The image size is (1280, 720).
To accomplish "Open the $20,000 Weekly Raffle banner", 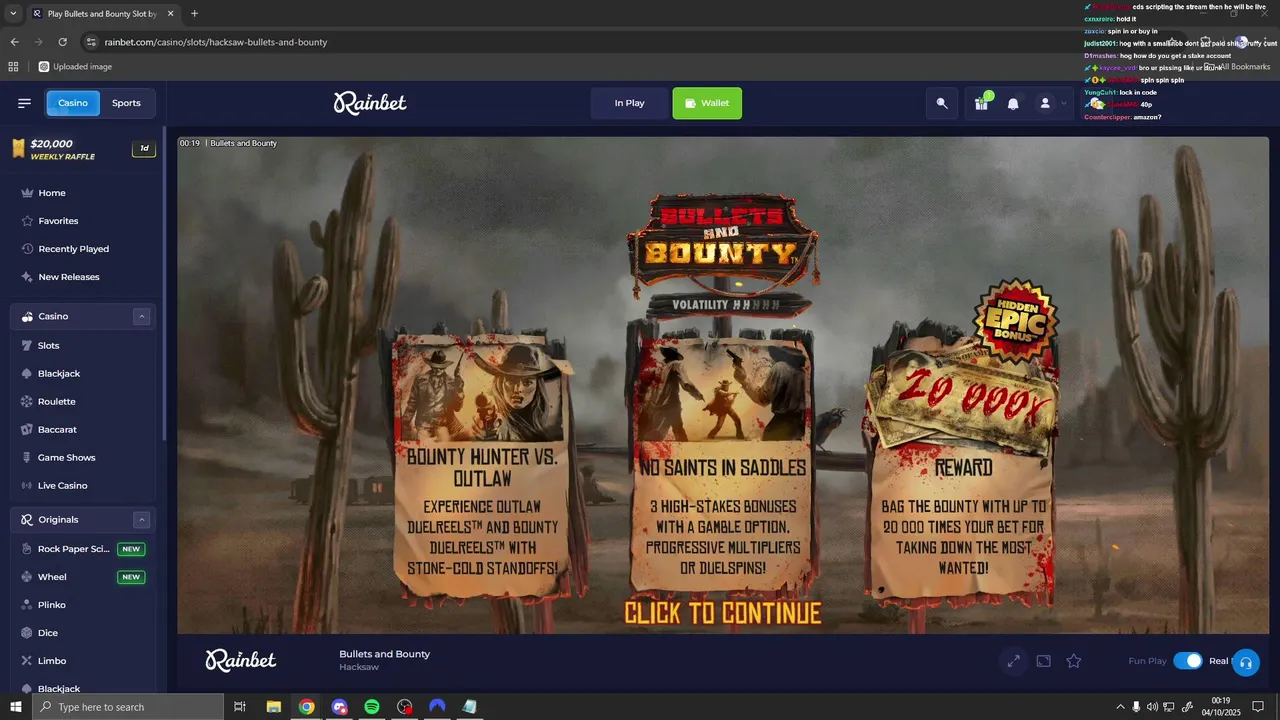I will [82, 149].
